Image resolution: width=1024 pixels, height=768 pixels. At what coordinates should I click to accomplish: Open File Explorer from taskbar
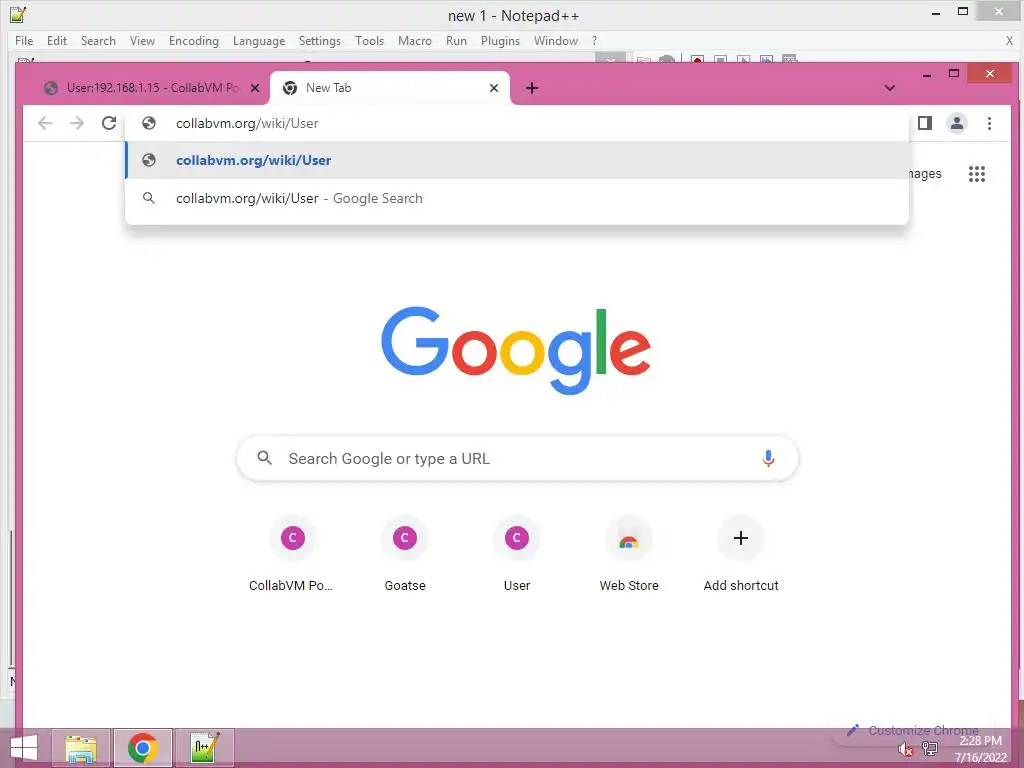coord(81,748)
